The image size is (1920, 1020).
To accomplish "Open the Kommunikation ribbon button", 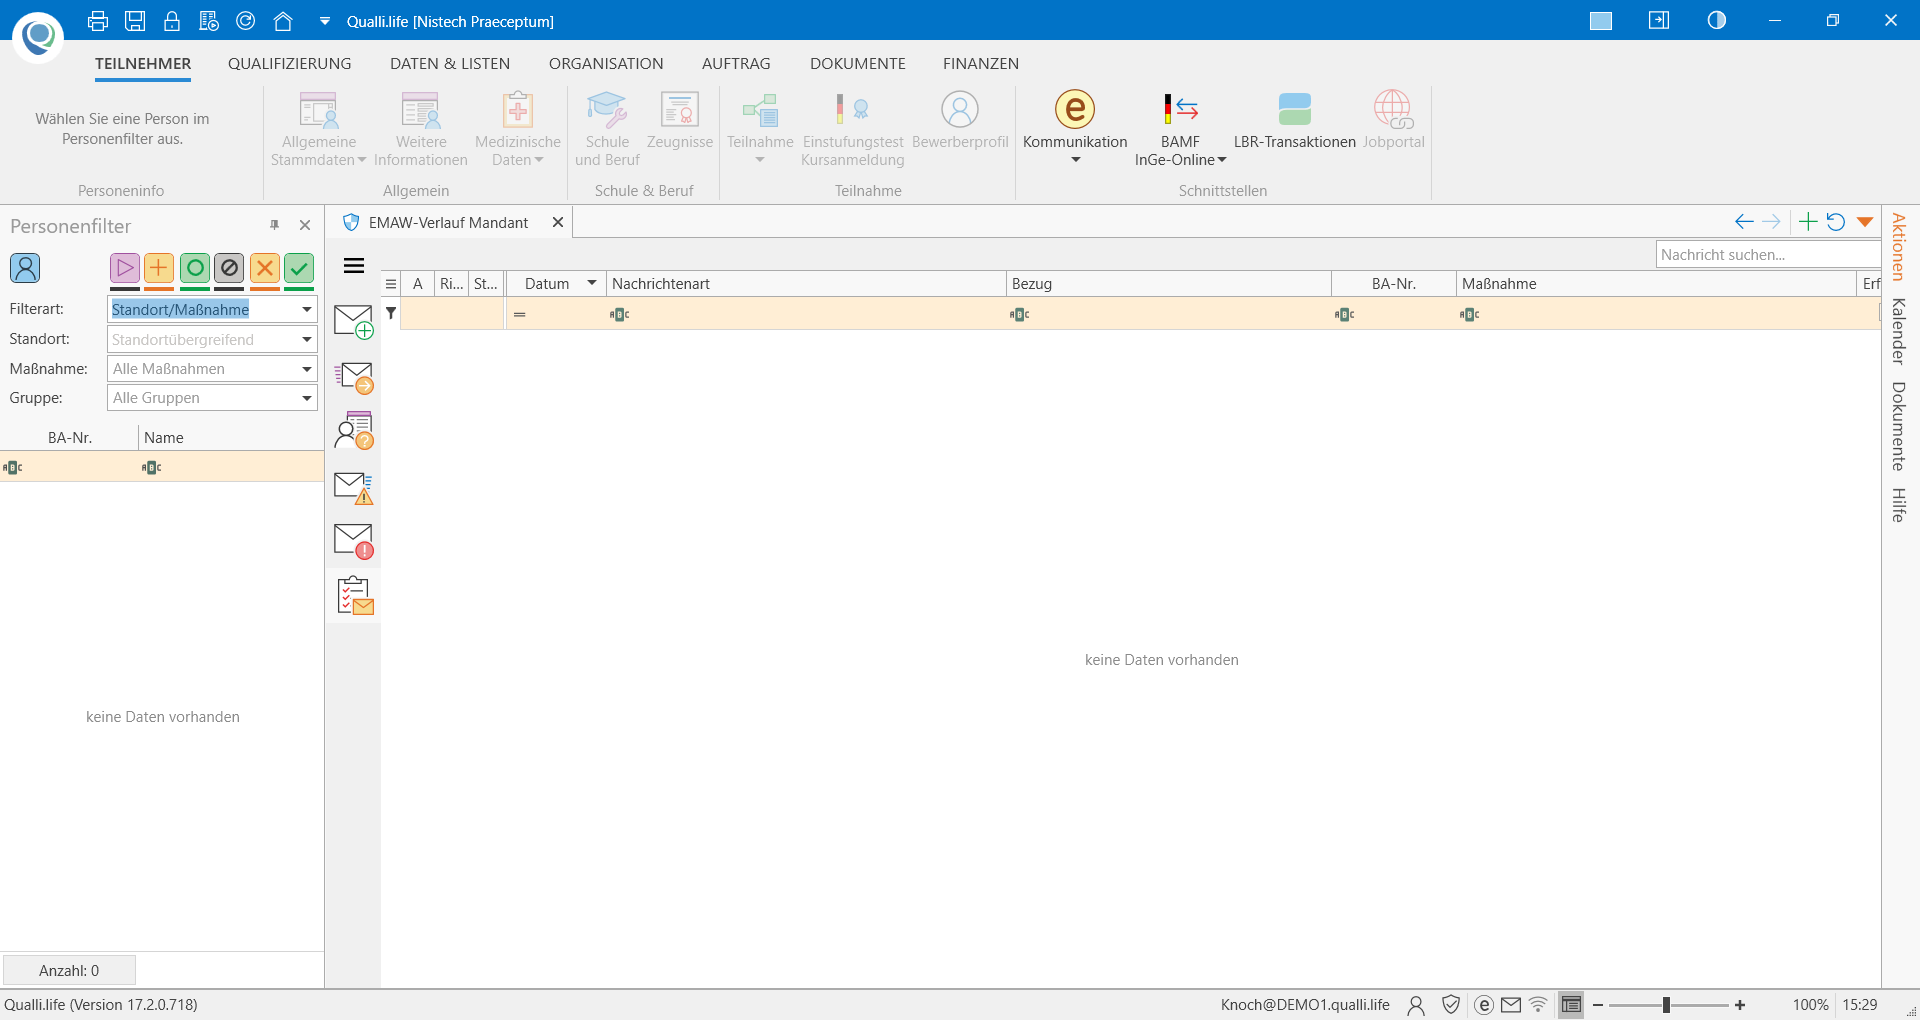I will [x=1075, y=127].
